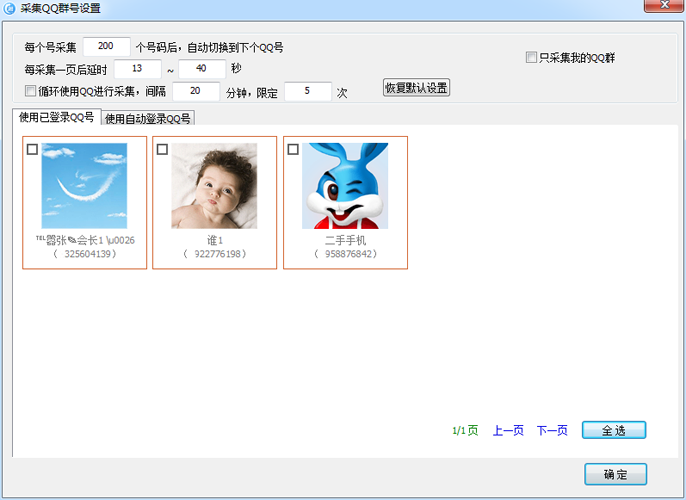Click the 1/1页 page indicator
The height and width of the screenshot is (500, 686).
[465, 431]
